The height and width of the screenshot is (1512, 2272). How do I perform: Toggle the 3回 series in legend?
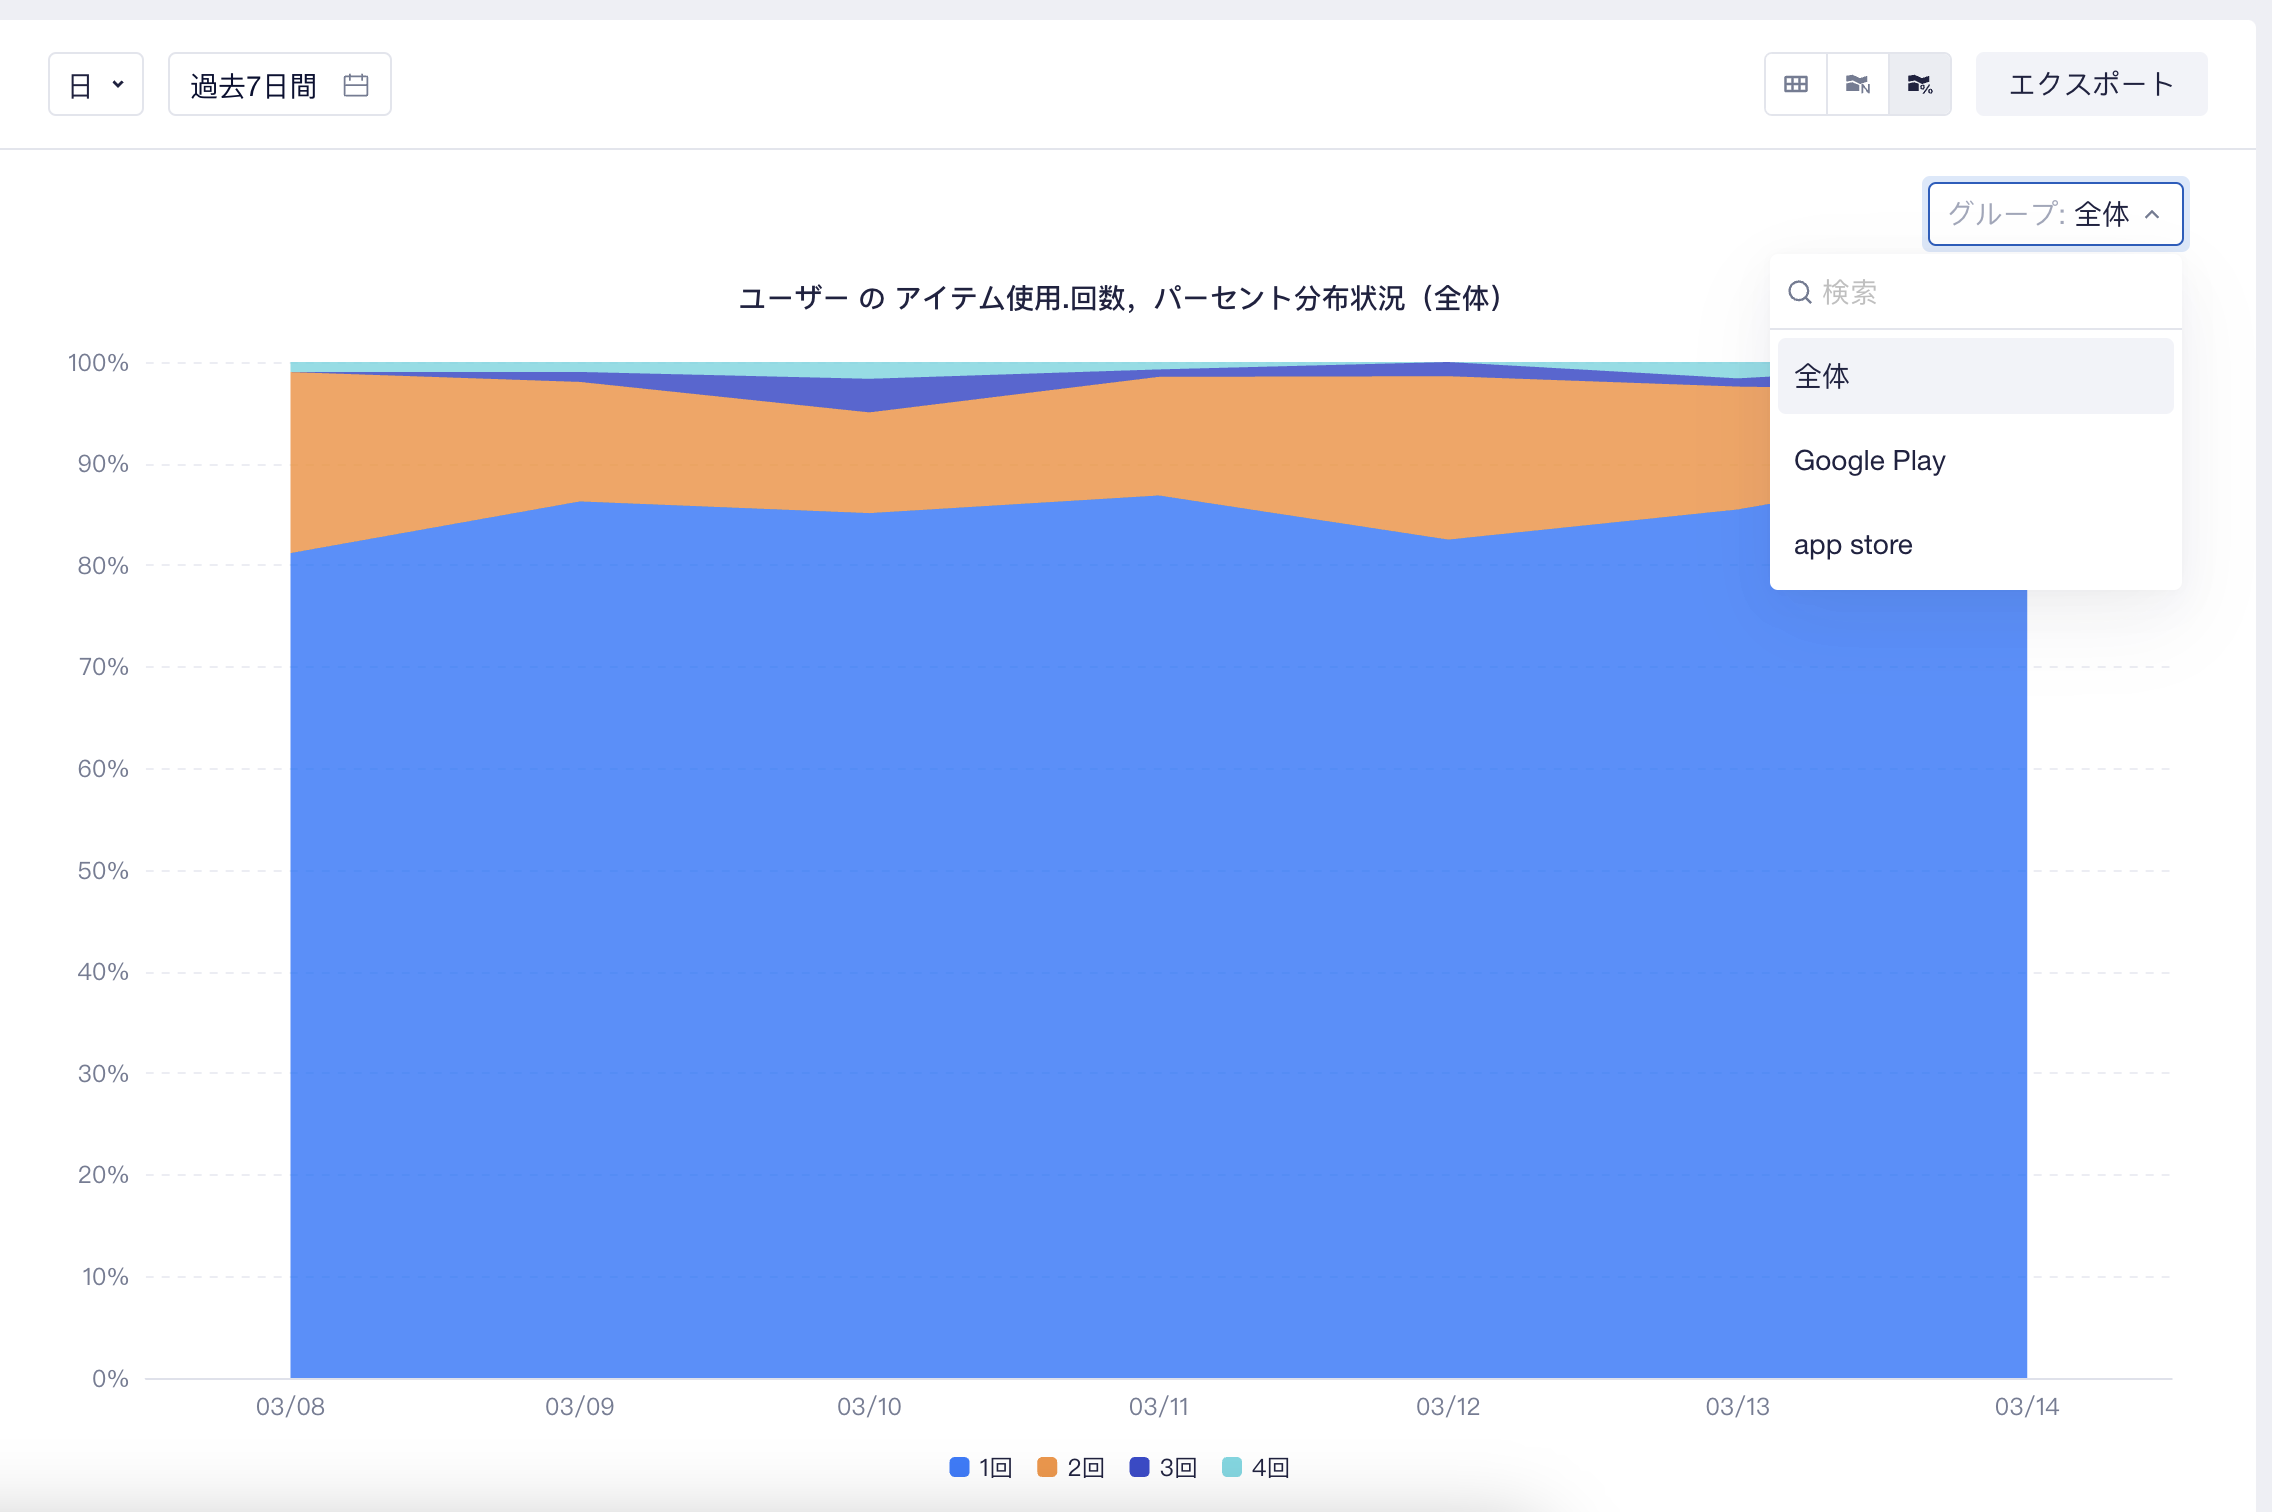(x=1163, y=1467)
